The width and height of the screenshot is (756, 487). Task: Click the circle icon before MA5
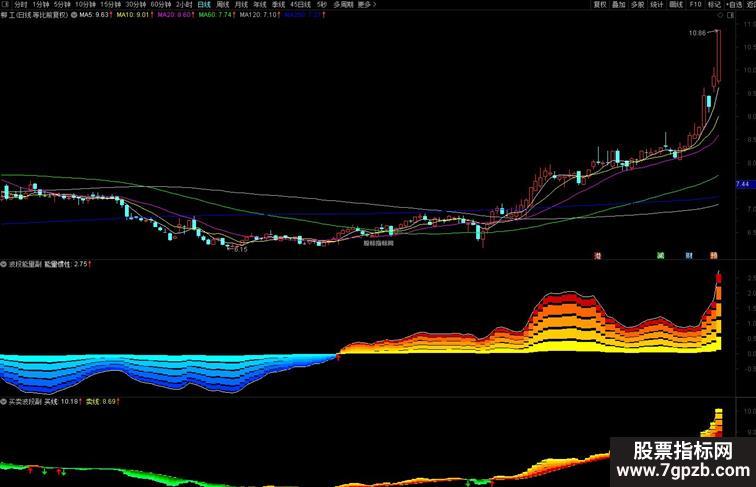[x=74, y=15]
